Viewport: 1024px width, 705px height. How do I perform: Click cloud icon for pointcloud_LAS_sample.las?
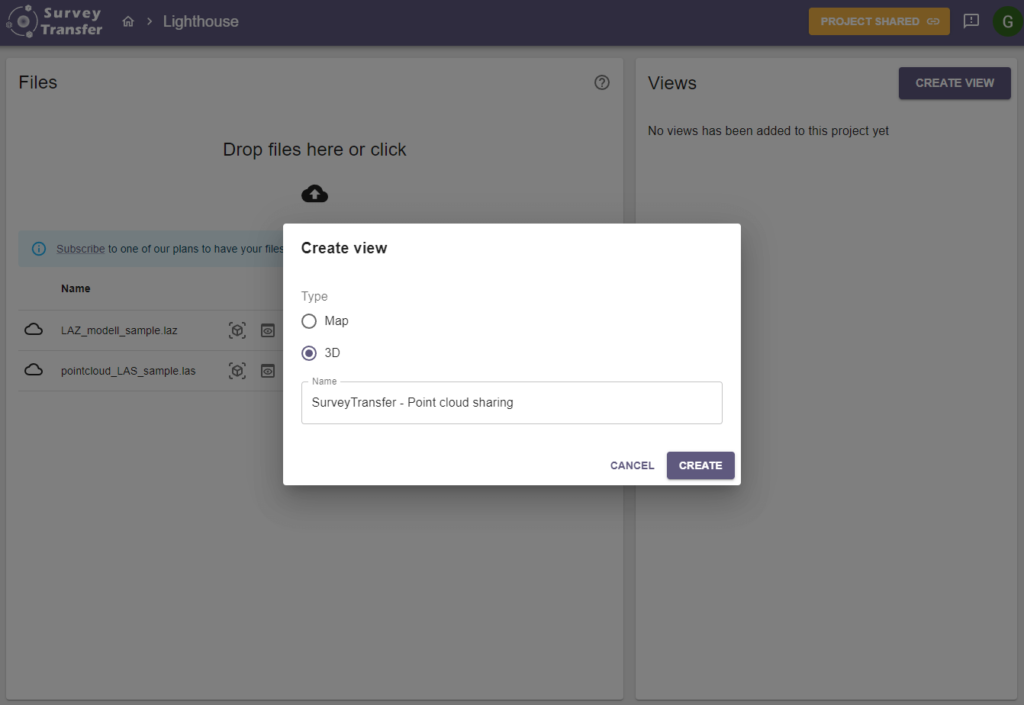[x=34, y=371]
